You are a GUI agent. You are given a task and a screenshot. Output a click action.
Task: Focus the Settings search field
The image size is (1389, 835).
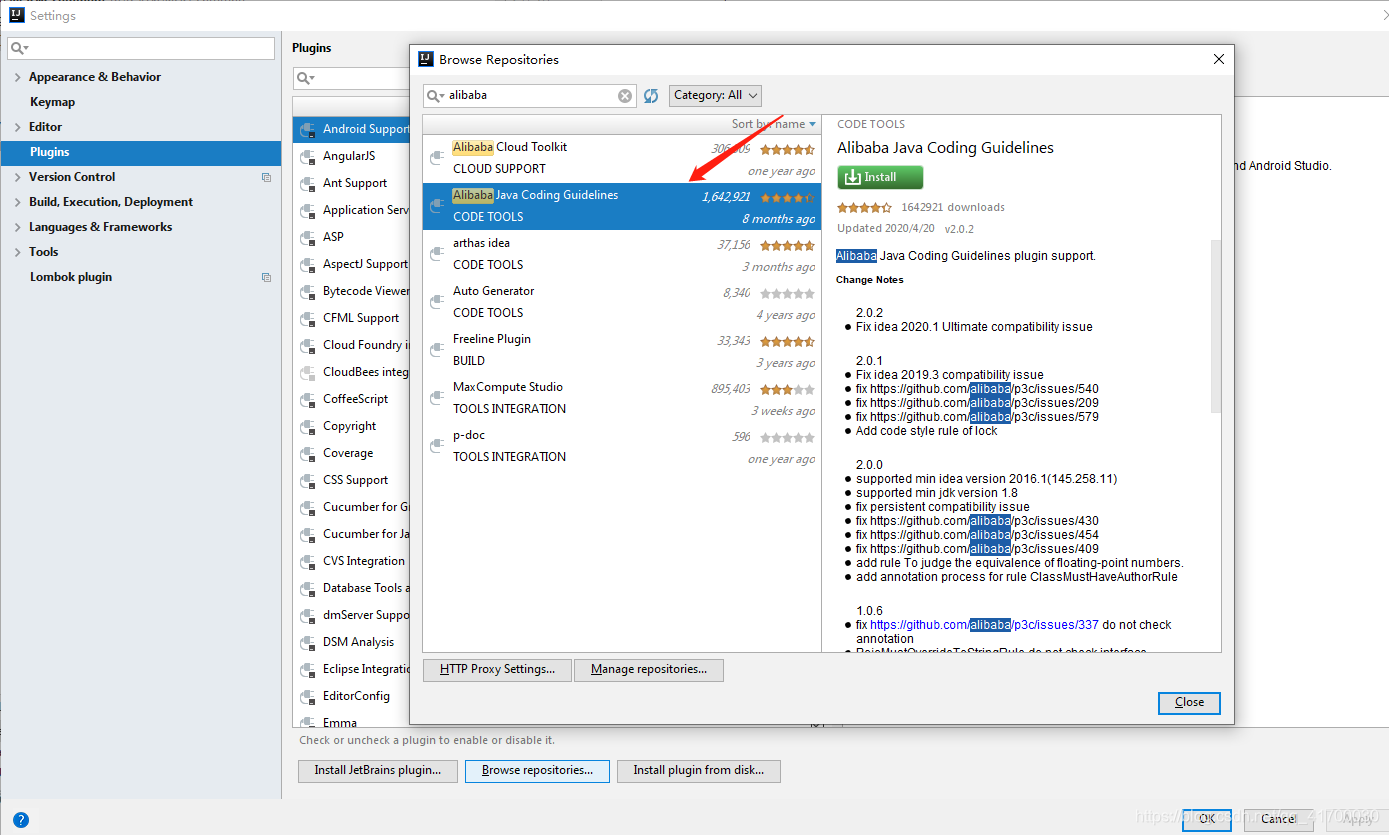tap(141, 48)
